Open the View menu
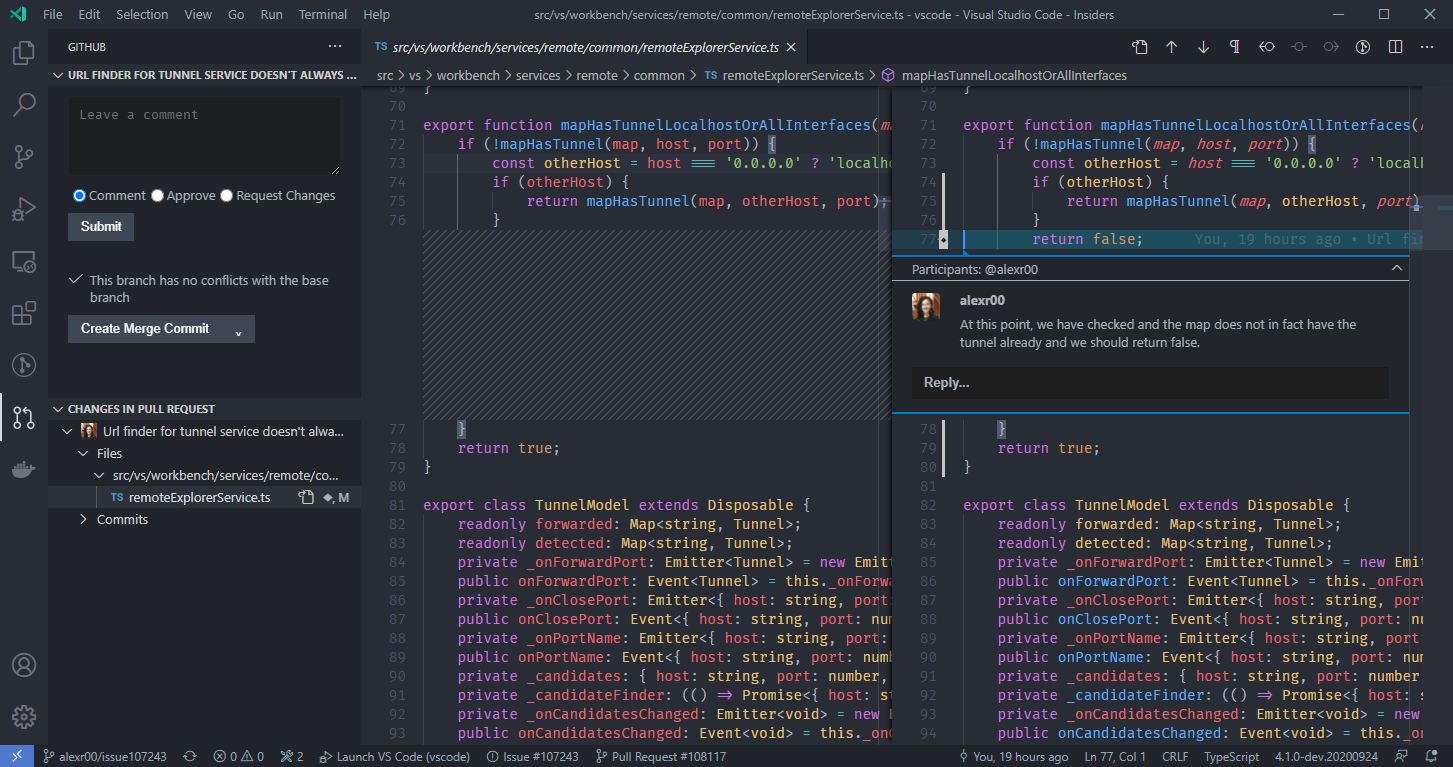 (x=198, y=15)
